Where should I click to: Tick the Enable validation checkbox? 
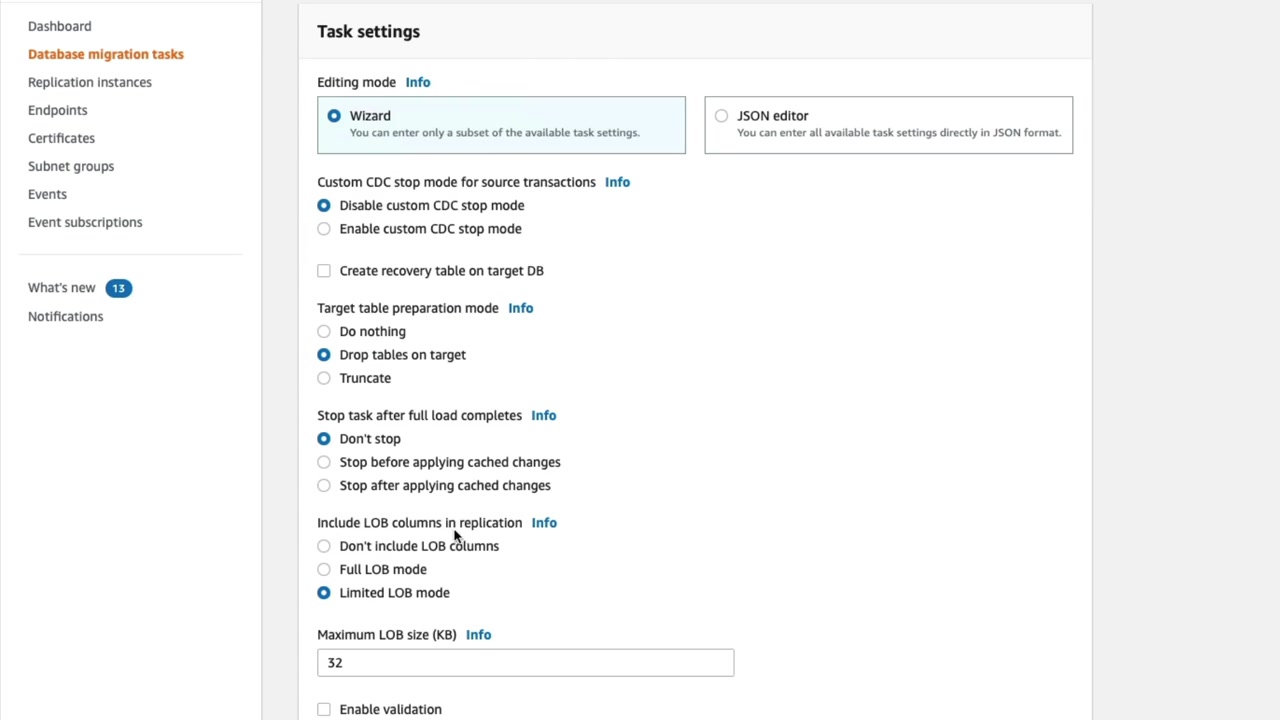[324, 709]
